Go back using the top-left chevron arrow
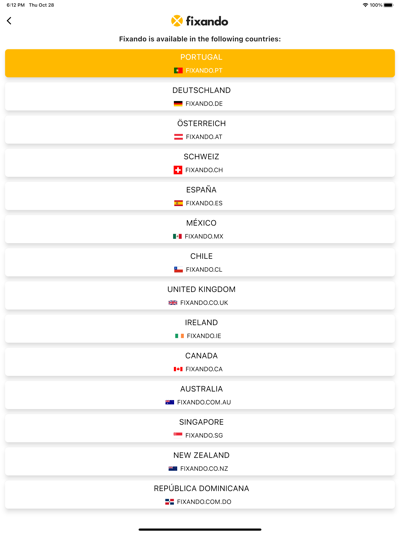This screenshot has width=400, height=534. point(9,21)
